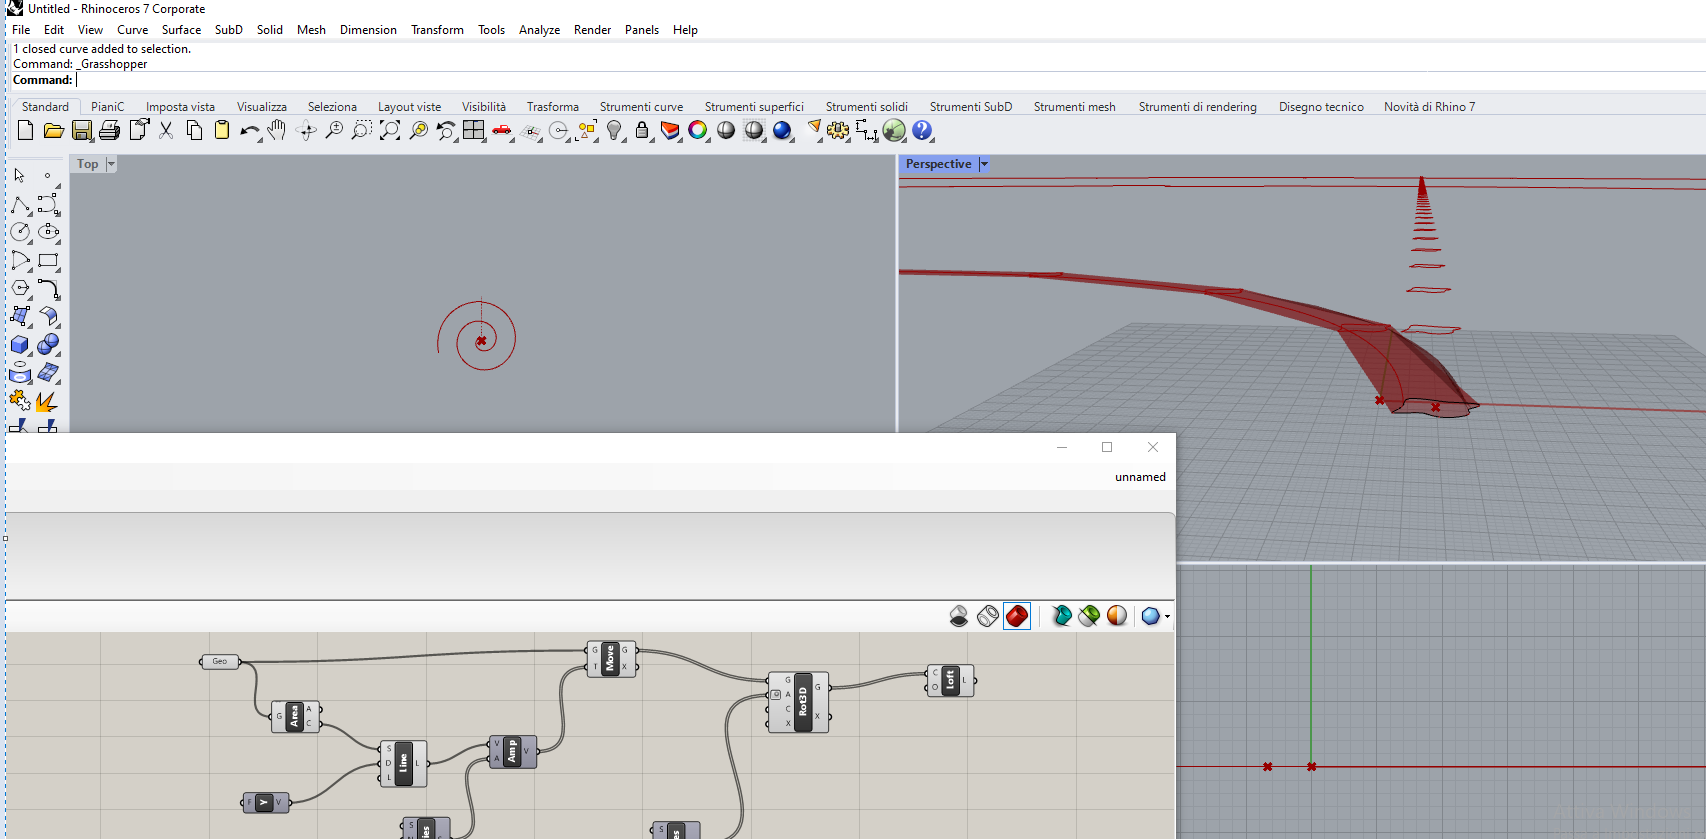The width and height of the screenshot is (1706, 839).
Task: Click the New file icon in Standard toolbar
Action: coord(26,130)
